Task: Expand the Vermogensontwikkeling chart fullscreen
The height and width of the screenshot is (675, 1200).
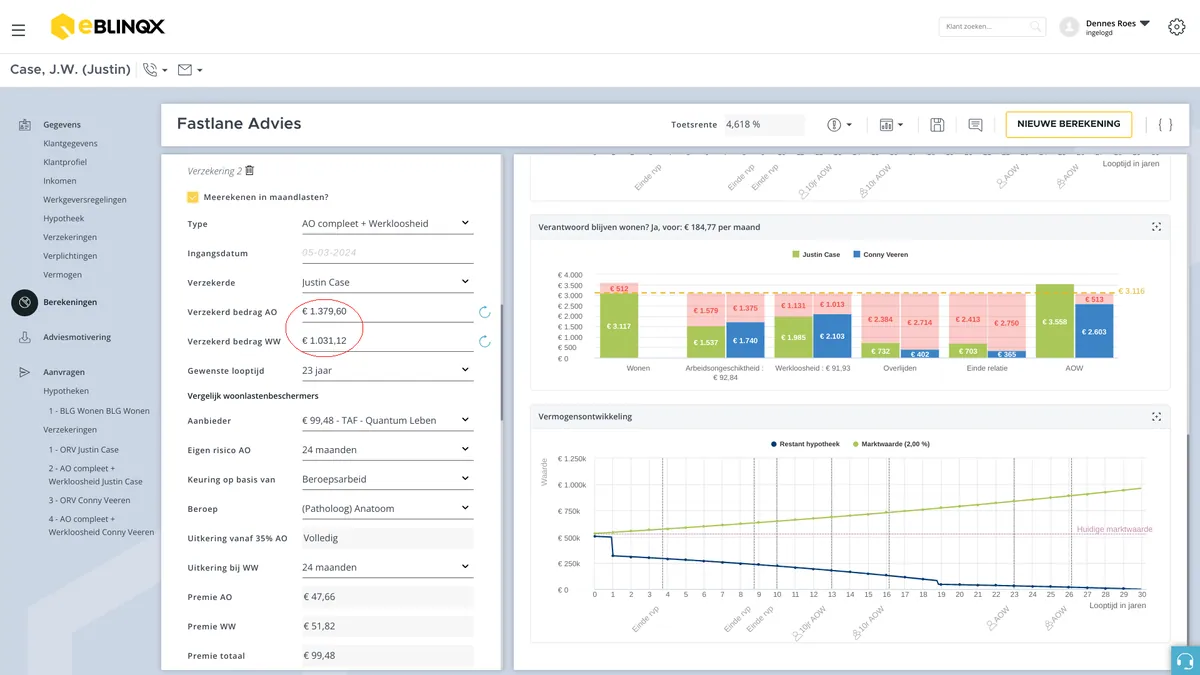Action: point(1156,416)
